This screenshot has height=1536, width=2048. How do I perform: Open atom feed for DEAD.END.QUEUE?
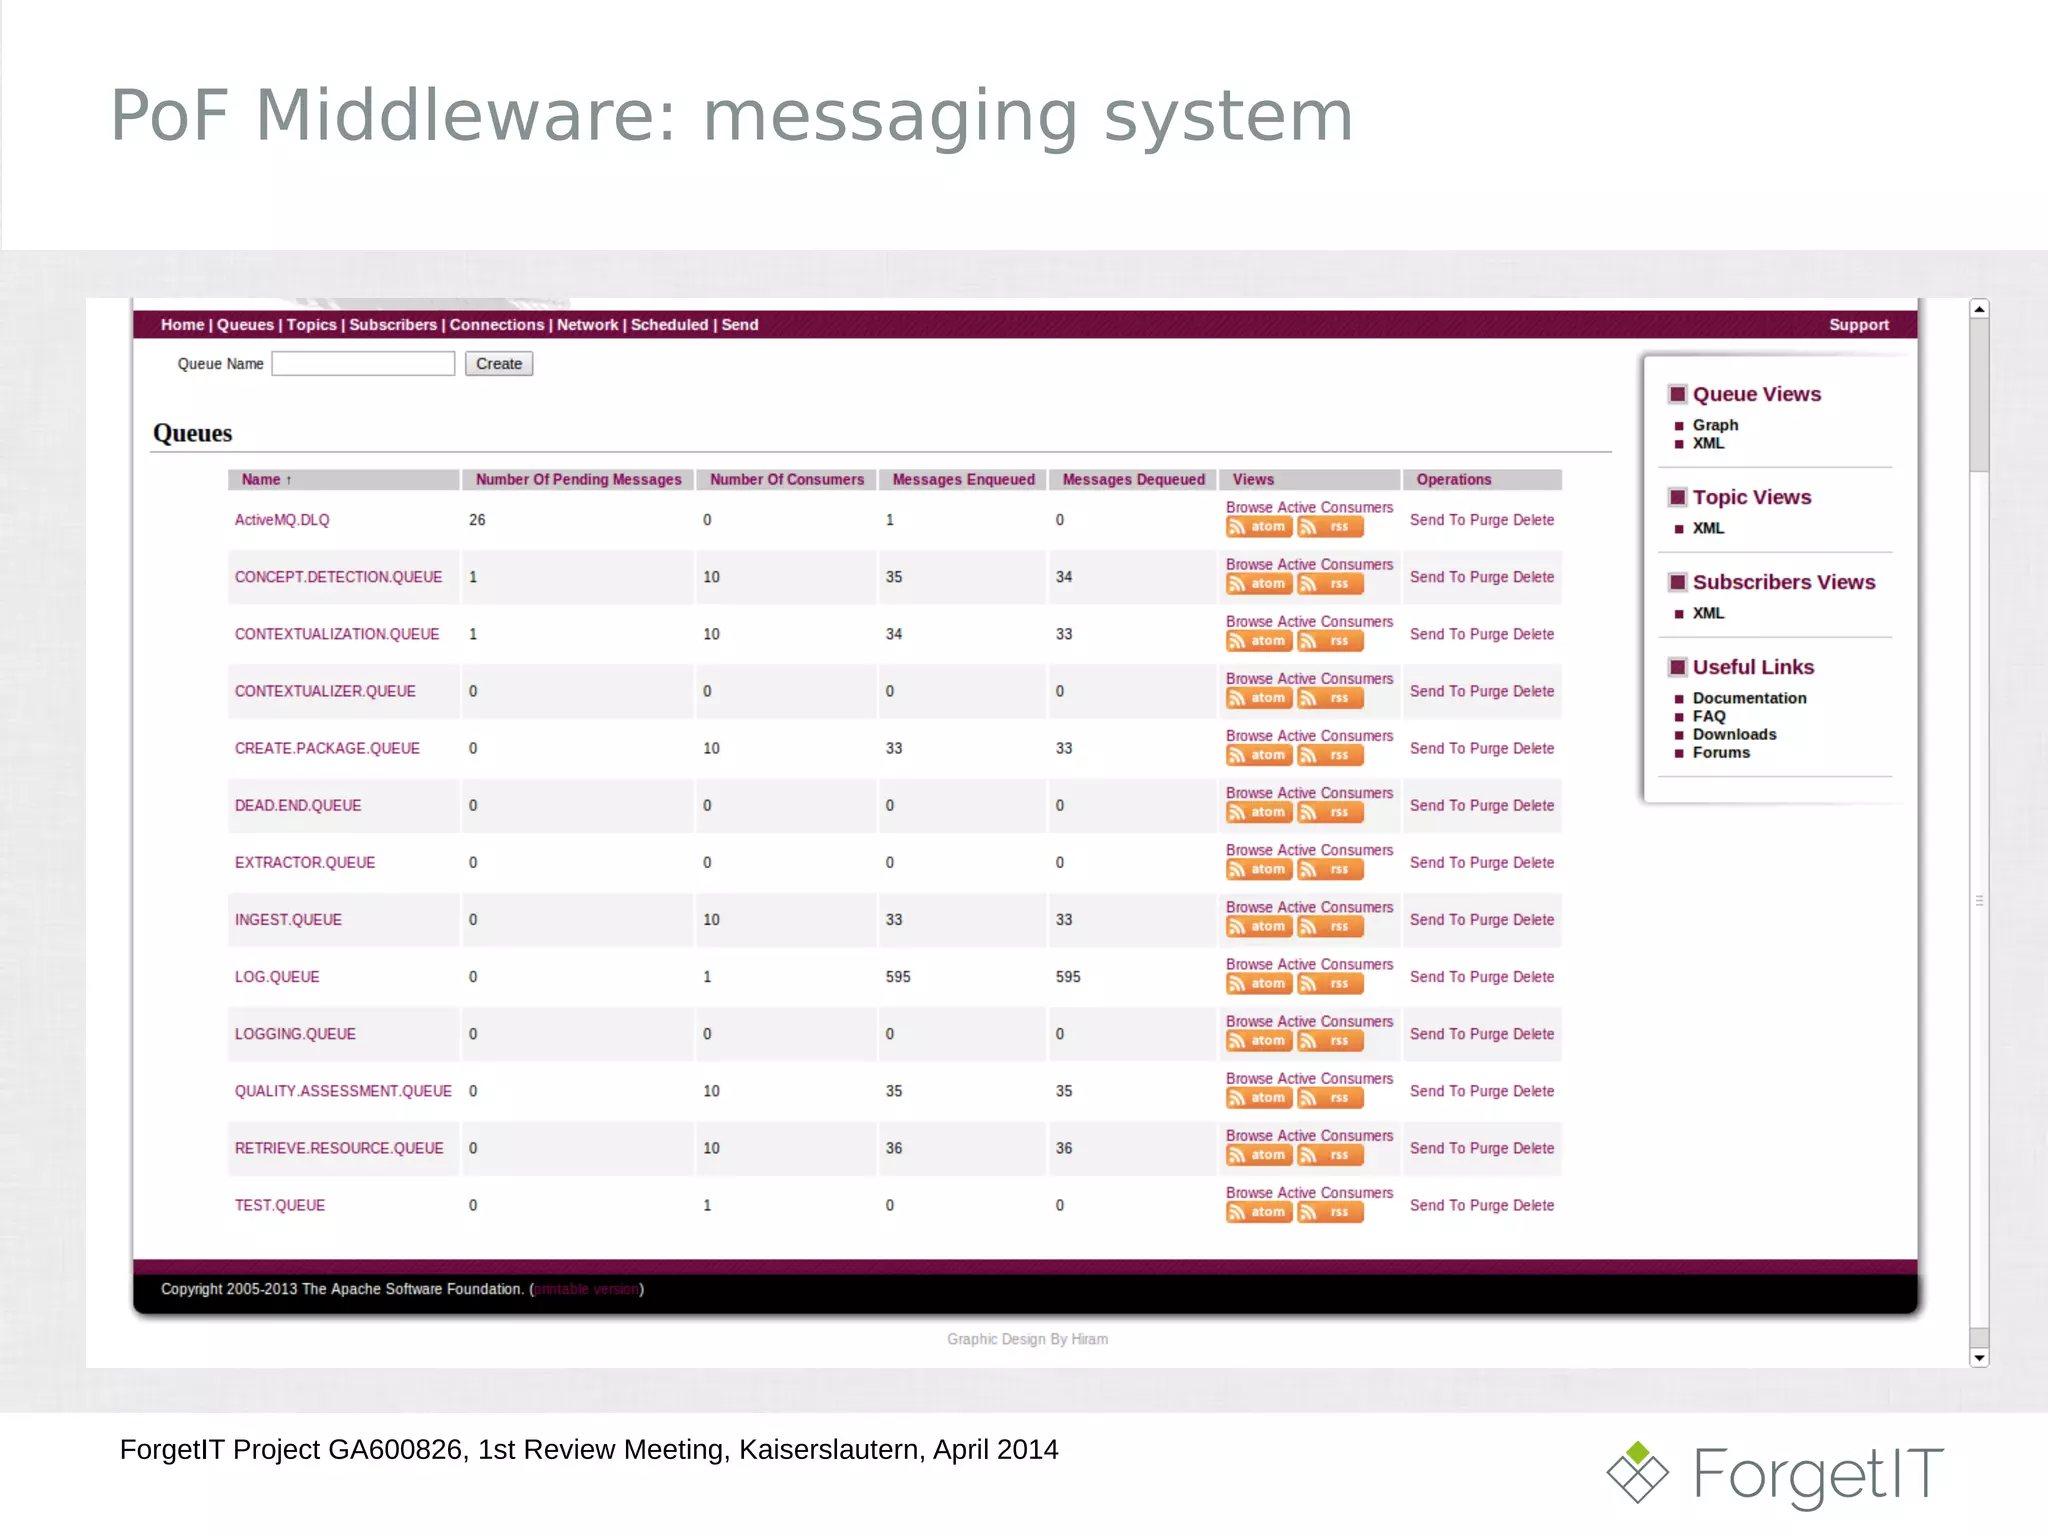click(1259, 812)
